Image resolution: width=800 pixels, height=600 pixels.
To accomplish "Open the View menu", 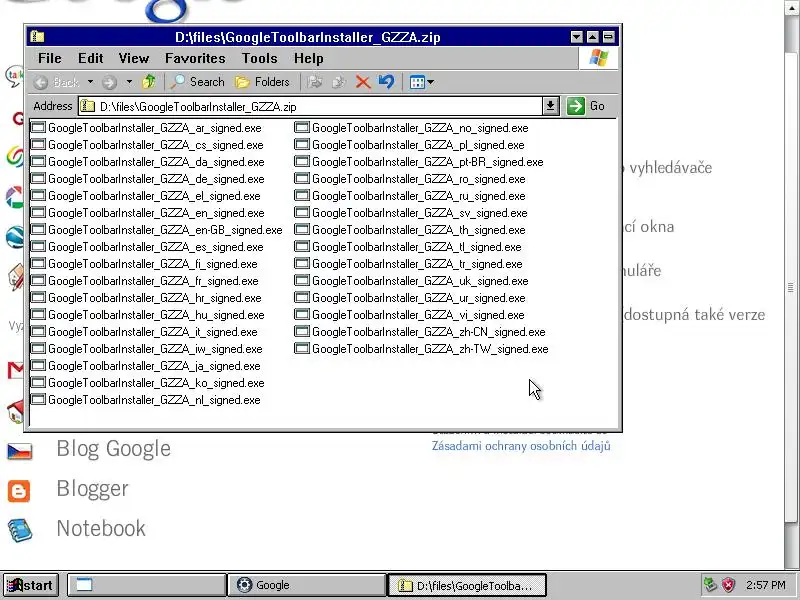I will tap(134, 58).
